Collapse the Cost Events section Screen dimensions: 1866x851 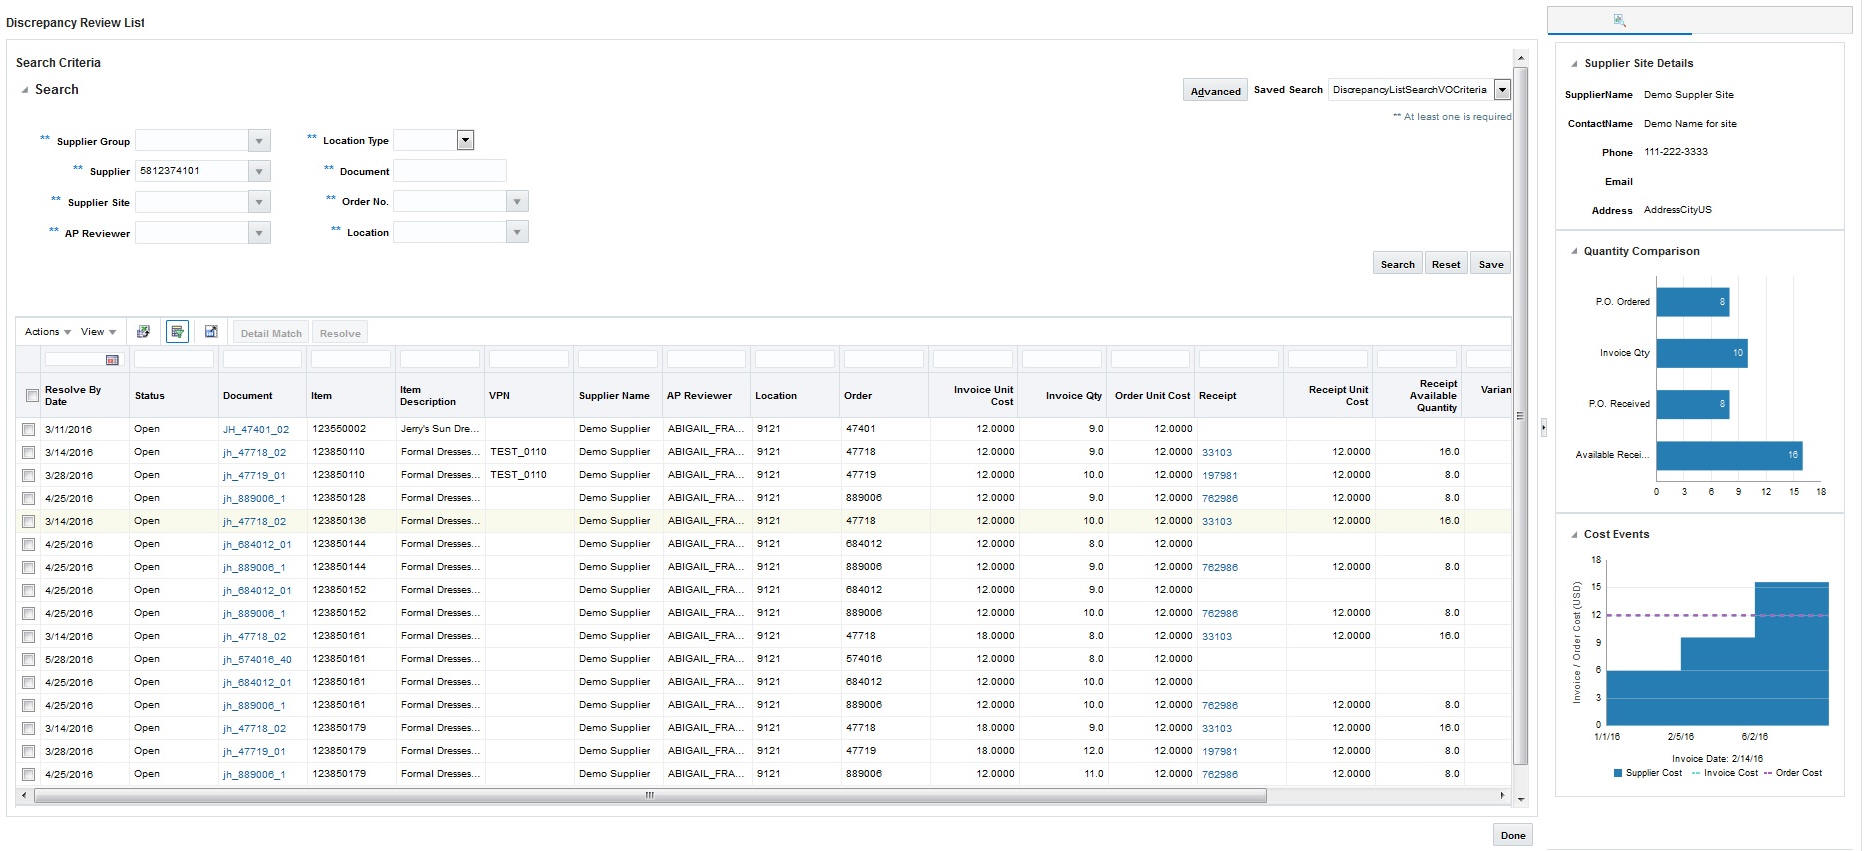[x=1574, y=535]
